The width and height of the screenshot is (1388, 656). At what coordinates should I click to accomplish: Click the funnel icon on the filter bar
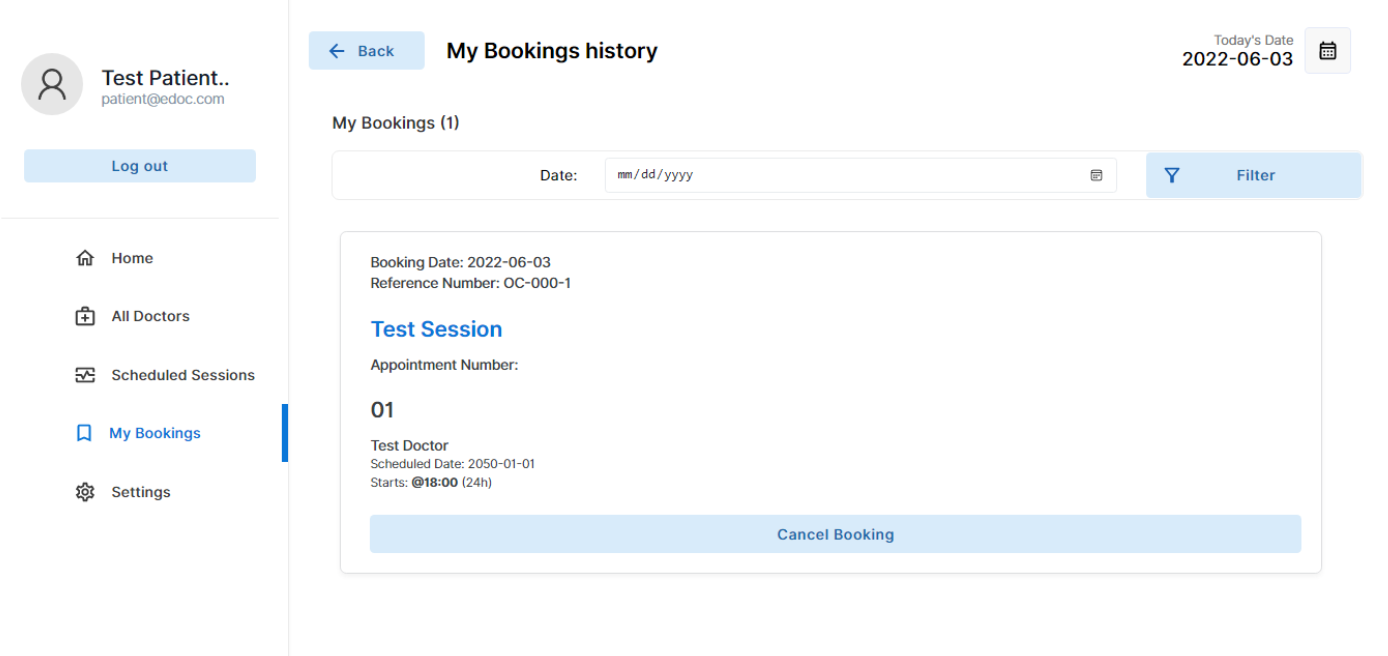click(1172, 175)
